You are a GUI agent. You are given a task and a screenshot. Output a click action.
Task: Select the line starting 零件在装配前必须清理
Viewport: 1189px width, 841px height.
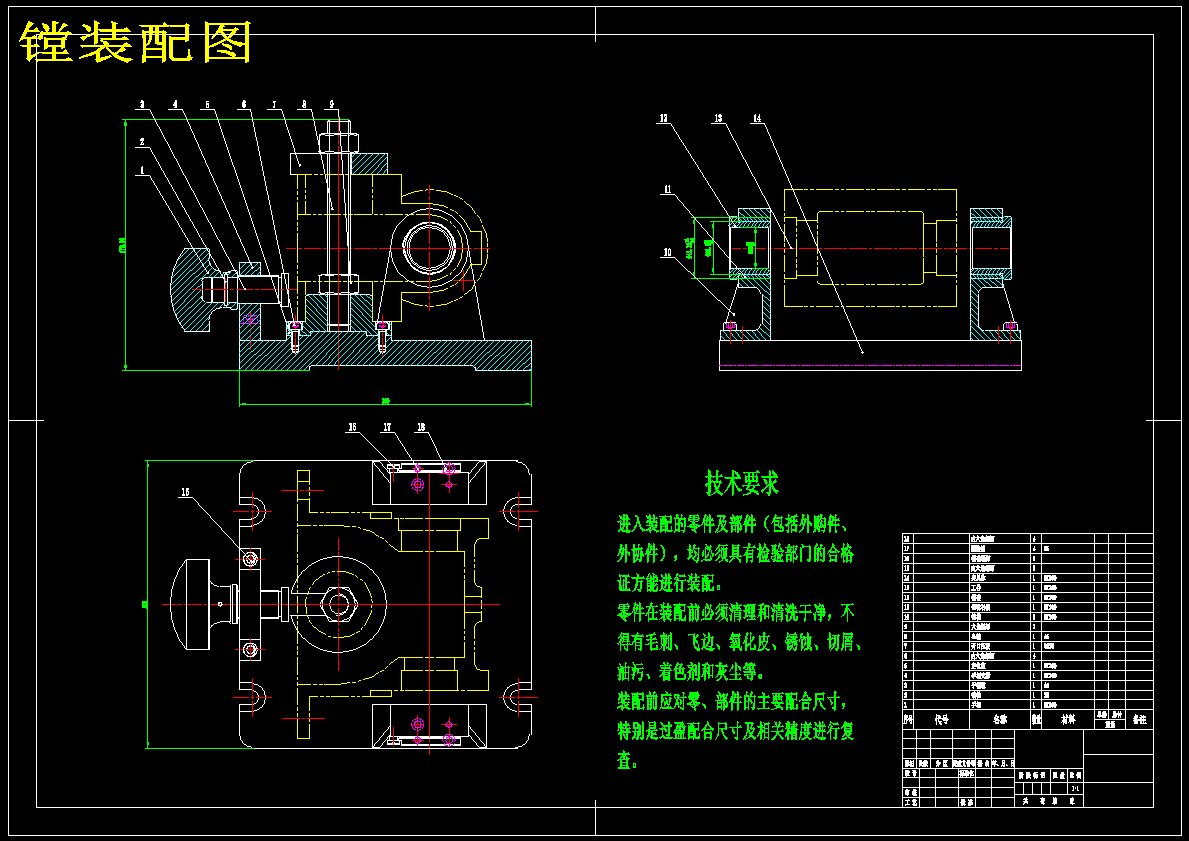736,612
